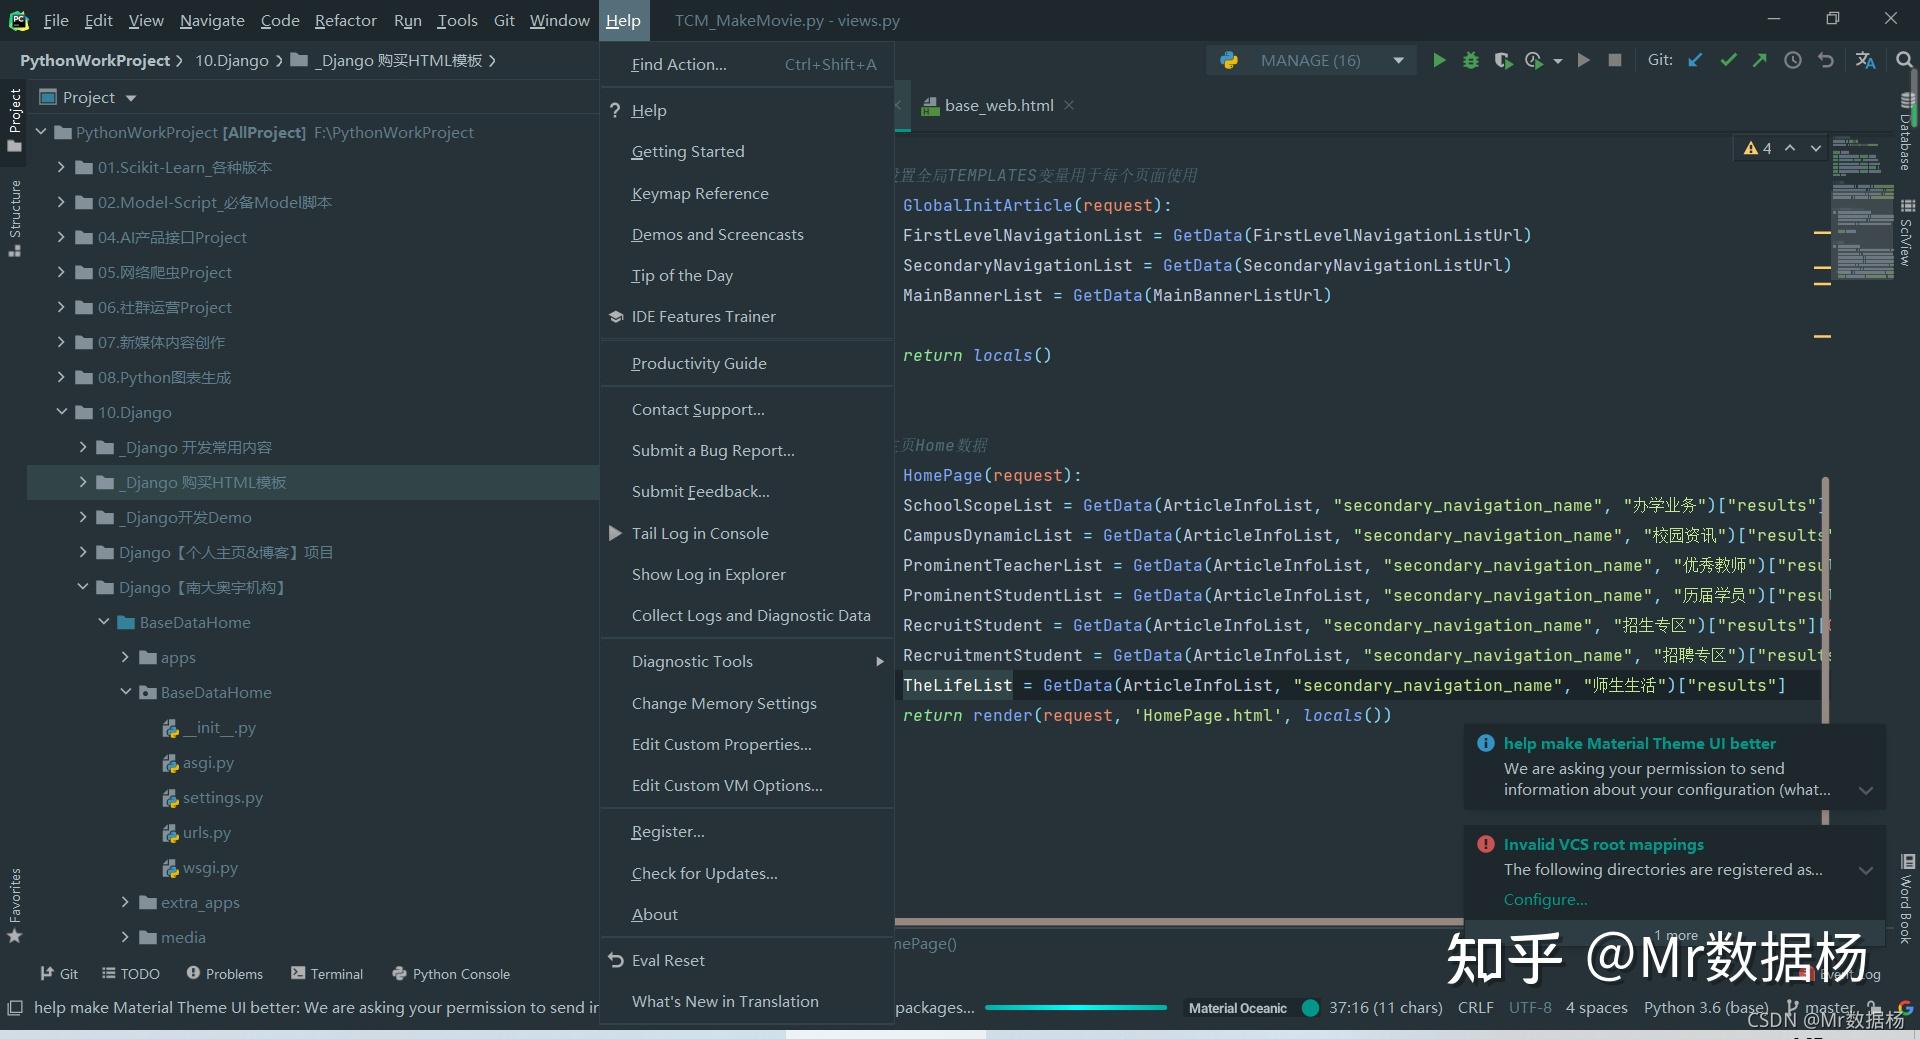Screen dimensions: 1920x1039
Task: Start debugging with the green bug icon
Action: pyautogui.click(x=1470, y=61)
